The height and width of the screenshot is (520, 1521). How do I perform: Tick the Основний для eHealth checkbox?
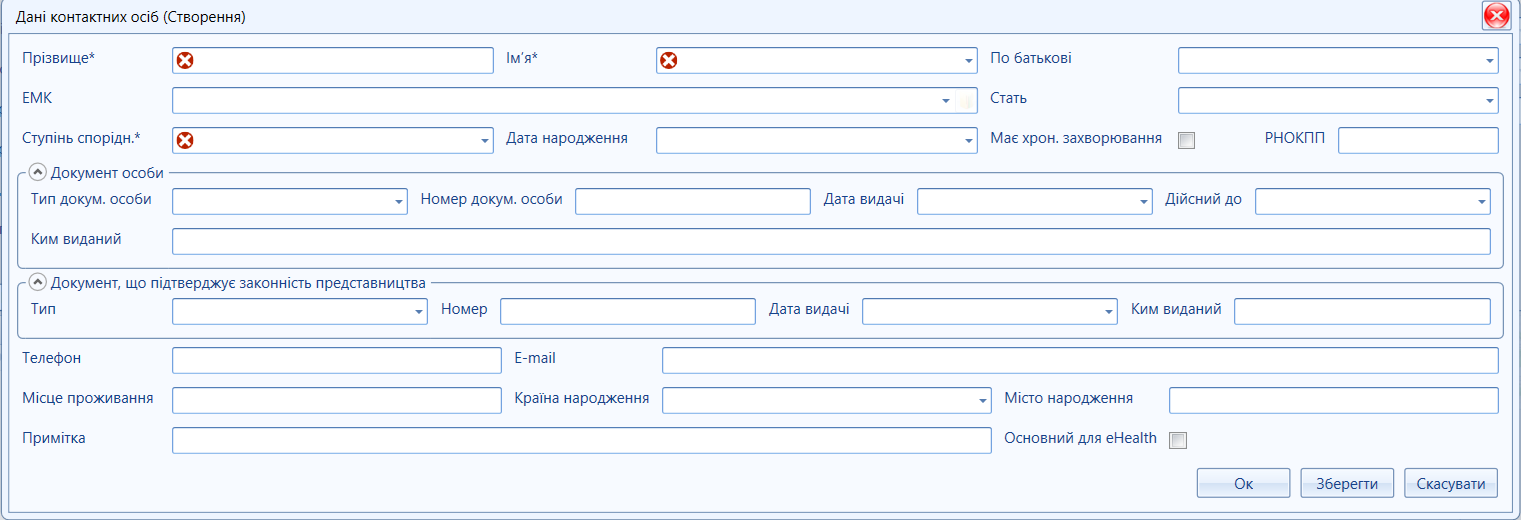pyautogui.click(x=1178, y=439)
